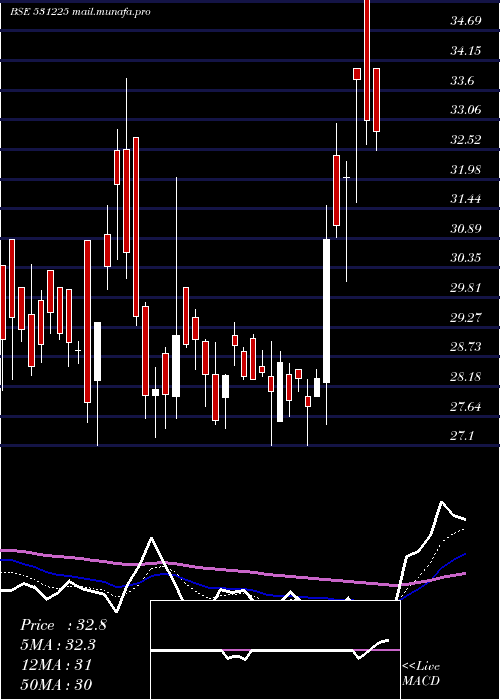Screen dimensions: 500x700
Task: Select the 50MA : 30 legend entry
Action: coord(56,684)
